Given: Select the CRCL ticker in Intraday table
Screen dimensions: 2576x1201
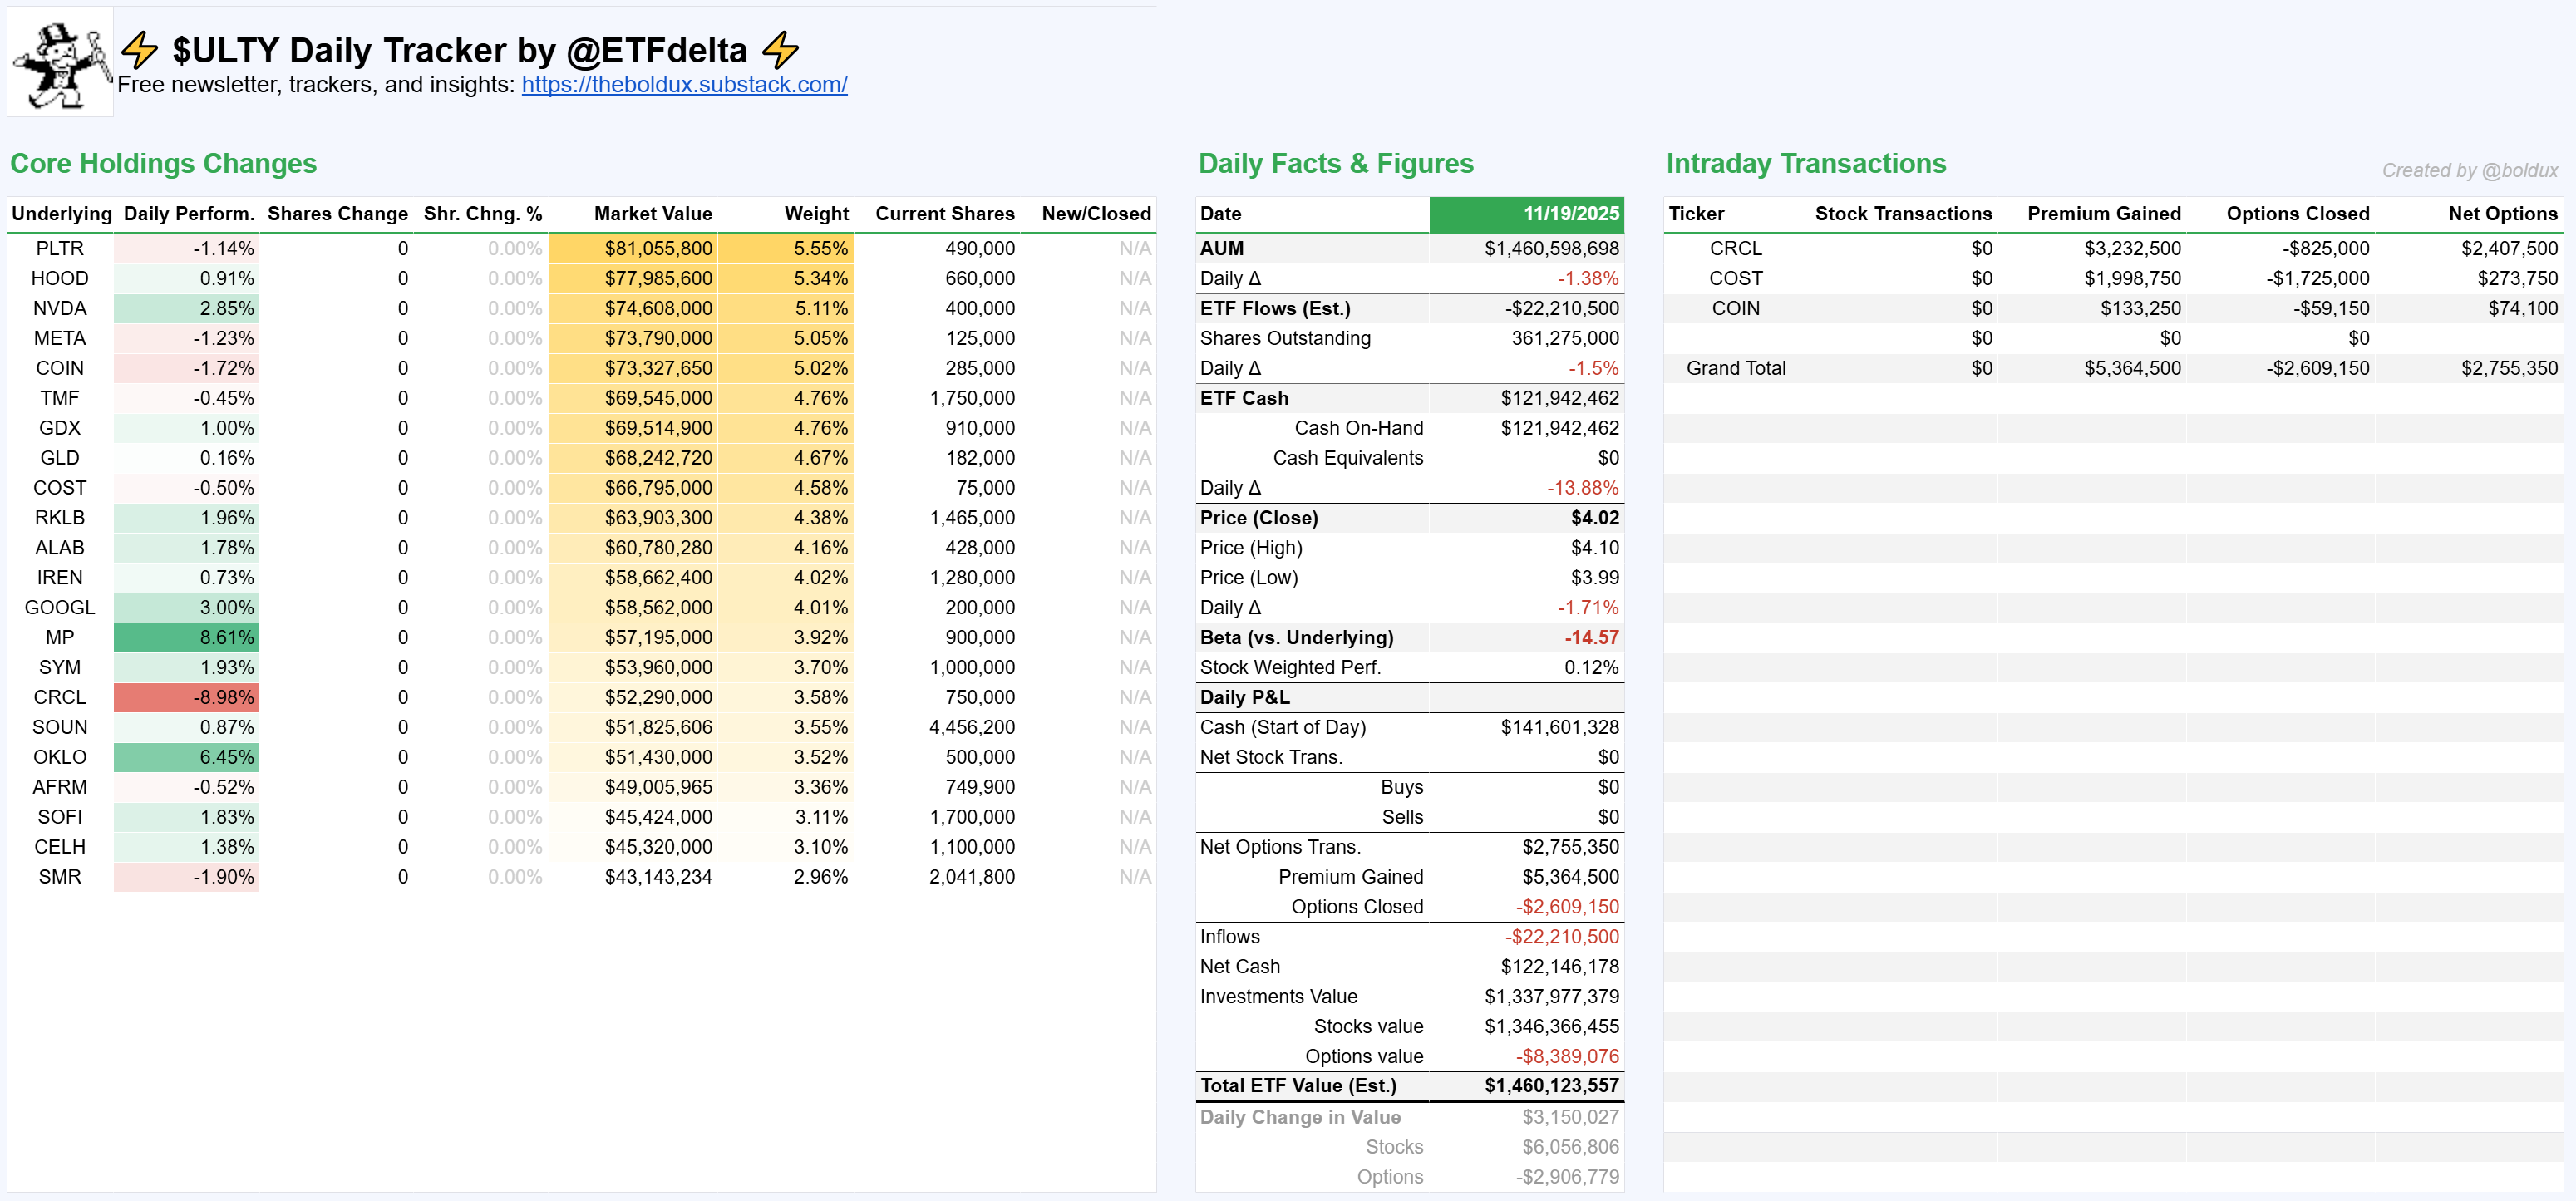Looking at the screenshot, I should tap(1735, 248).
